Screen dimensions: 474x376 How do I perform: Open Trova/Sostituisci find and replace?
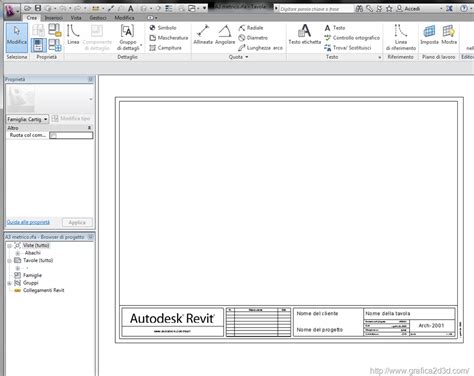[348, 48]
